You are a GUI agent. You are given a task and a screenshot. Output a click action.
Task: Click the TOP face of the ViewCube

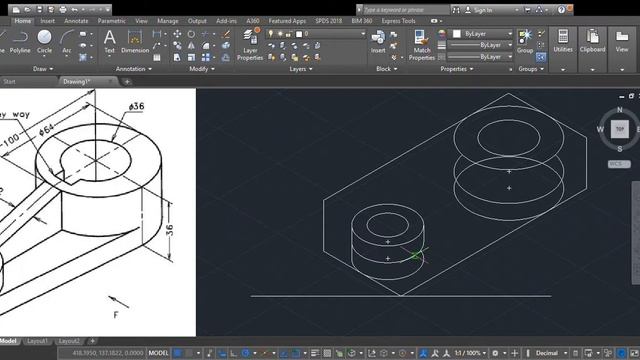point(620,129)
